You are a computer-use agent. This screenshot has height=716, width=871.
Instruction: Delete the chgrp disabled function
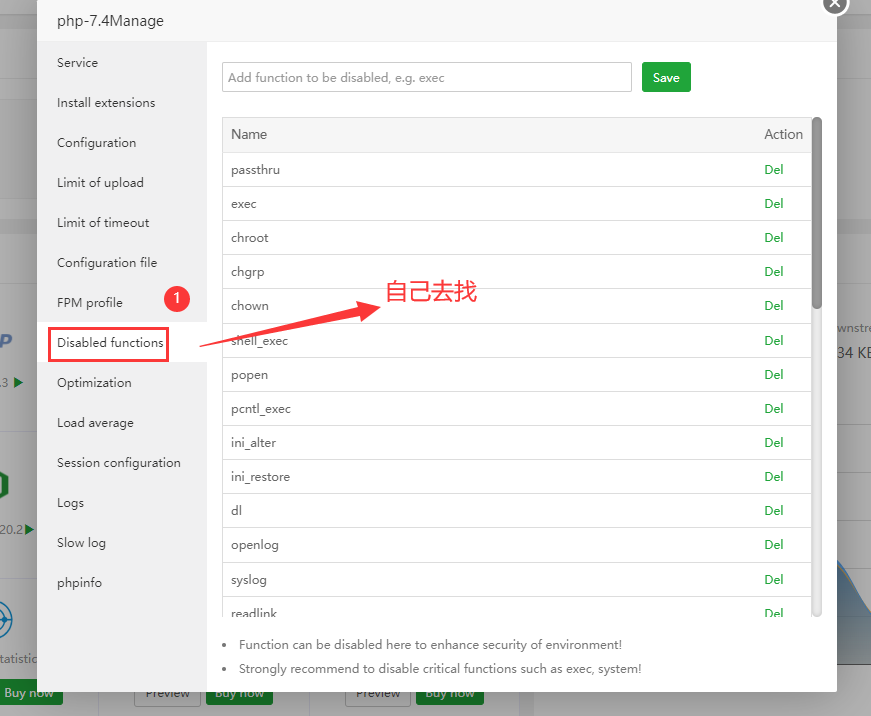(774, 271)
